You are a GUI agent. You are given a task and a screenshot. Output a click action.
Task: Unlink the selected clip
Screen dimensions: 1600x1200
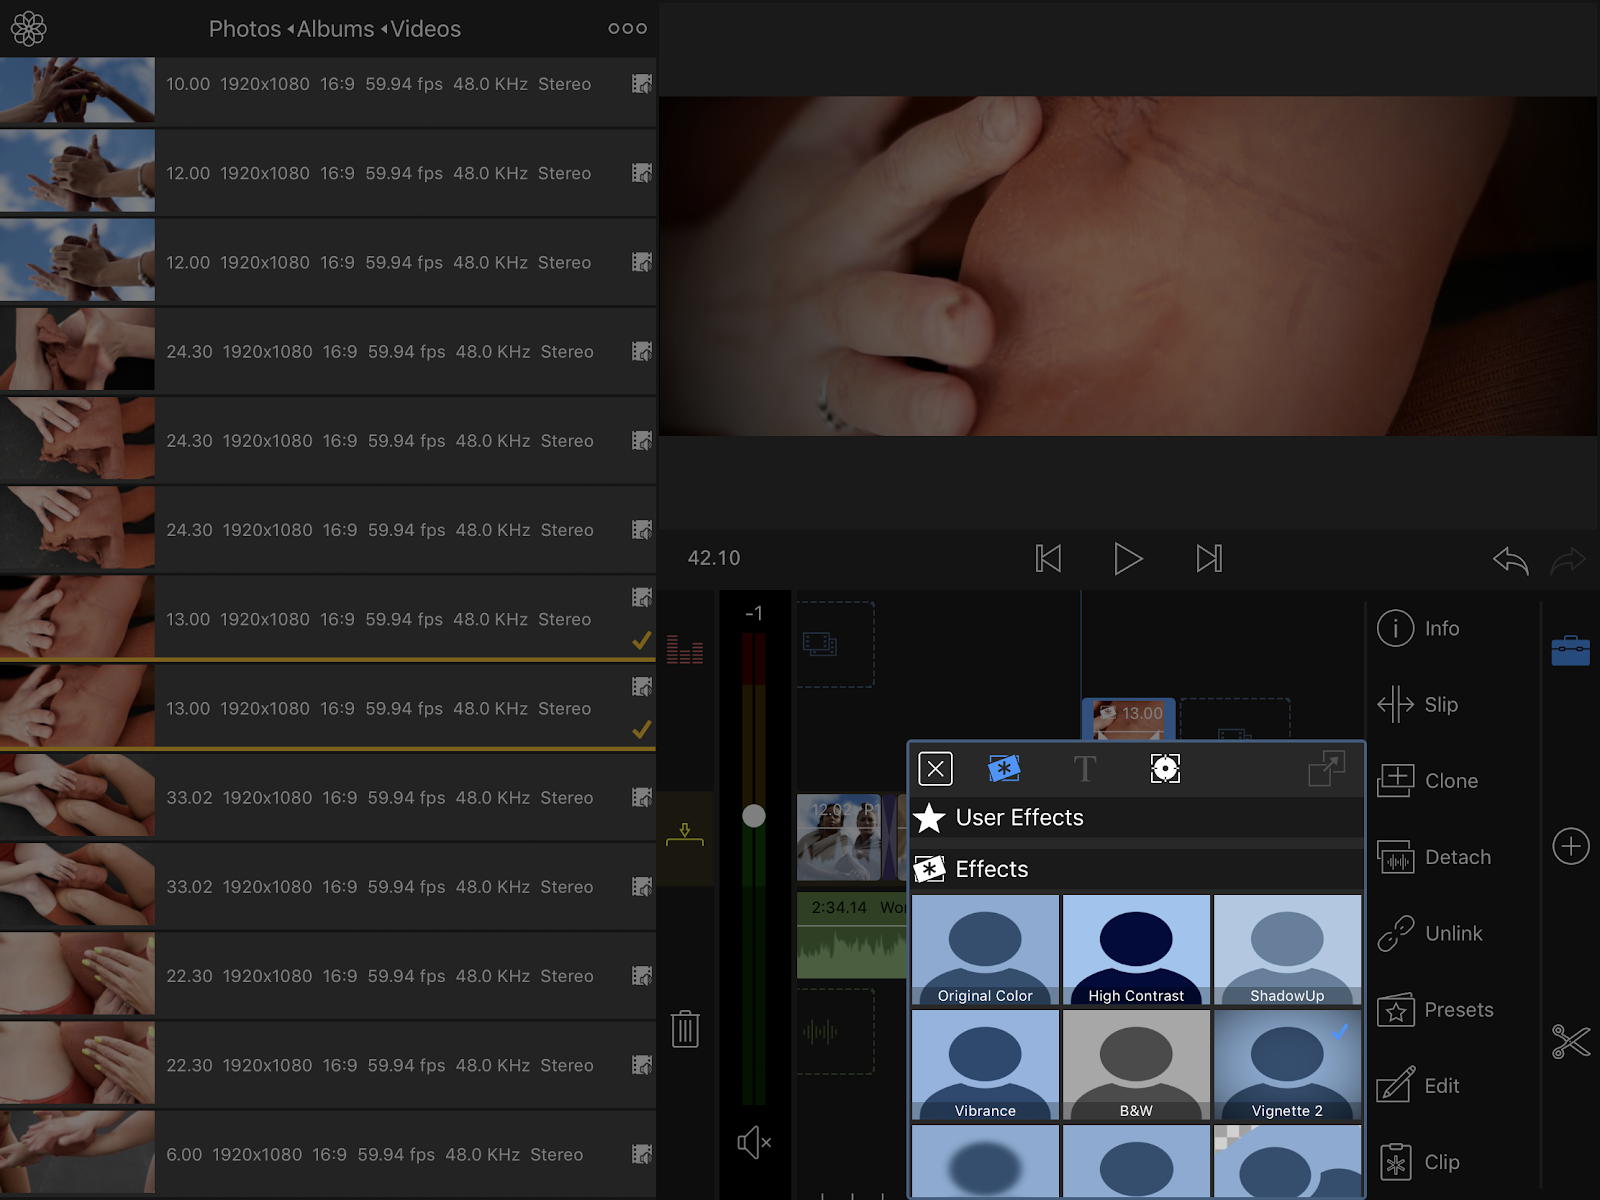pos(1430,933)
